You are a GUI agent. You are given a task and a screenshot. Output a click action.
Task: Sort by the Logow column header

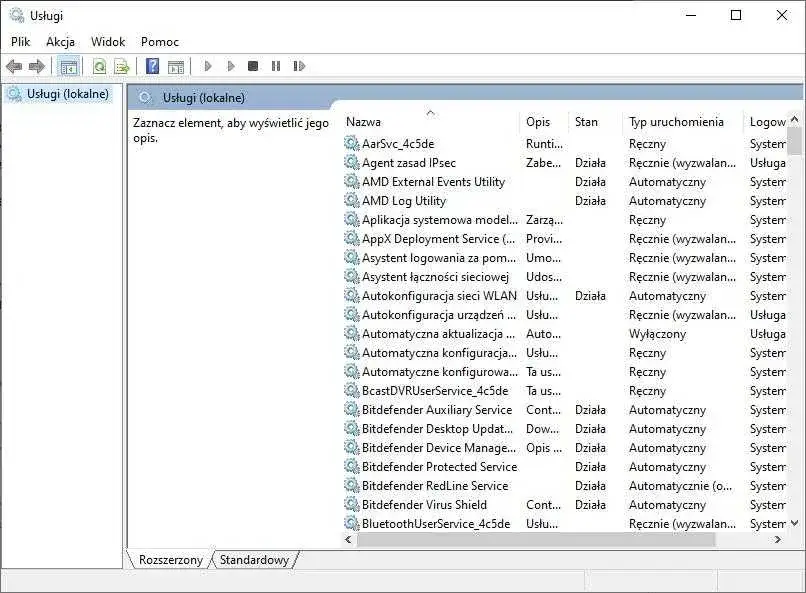(x=766, y=122)
